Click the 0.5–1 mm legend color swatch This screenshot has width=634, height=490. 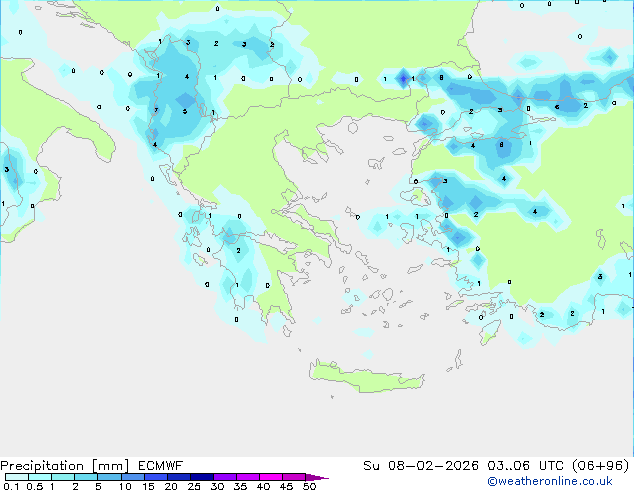coord(40,477)
